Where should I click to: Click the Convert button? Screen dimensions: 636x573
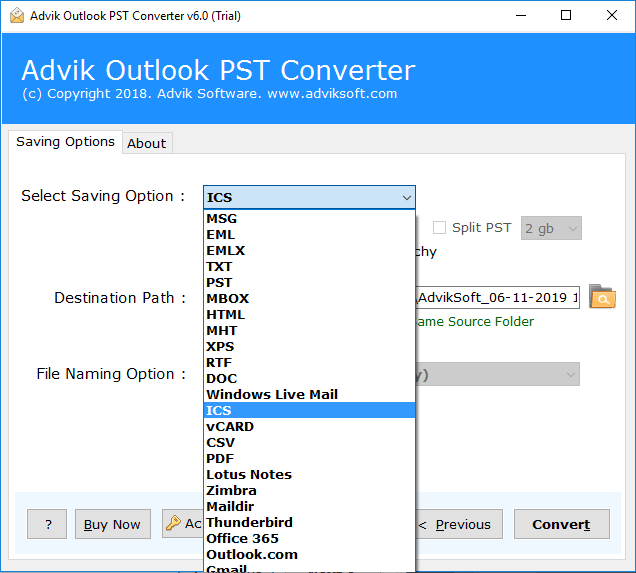[561, 524]
